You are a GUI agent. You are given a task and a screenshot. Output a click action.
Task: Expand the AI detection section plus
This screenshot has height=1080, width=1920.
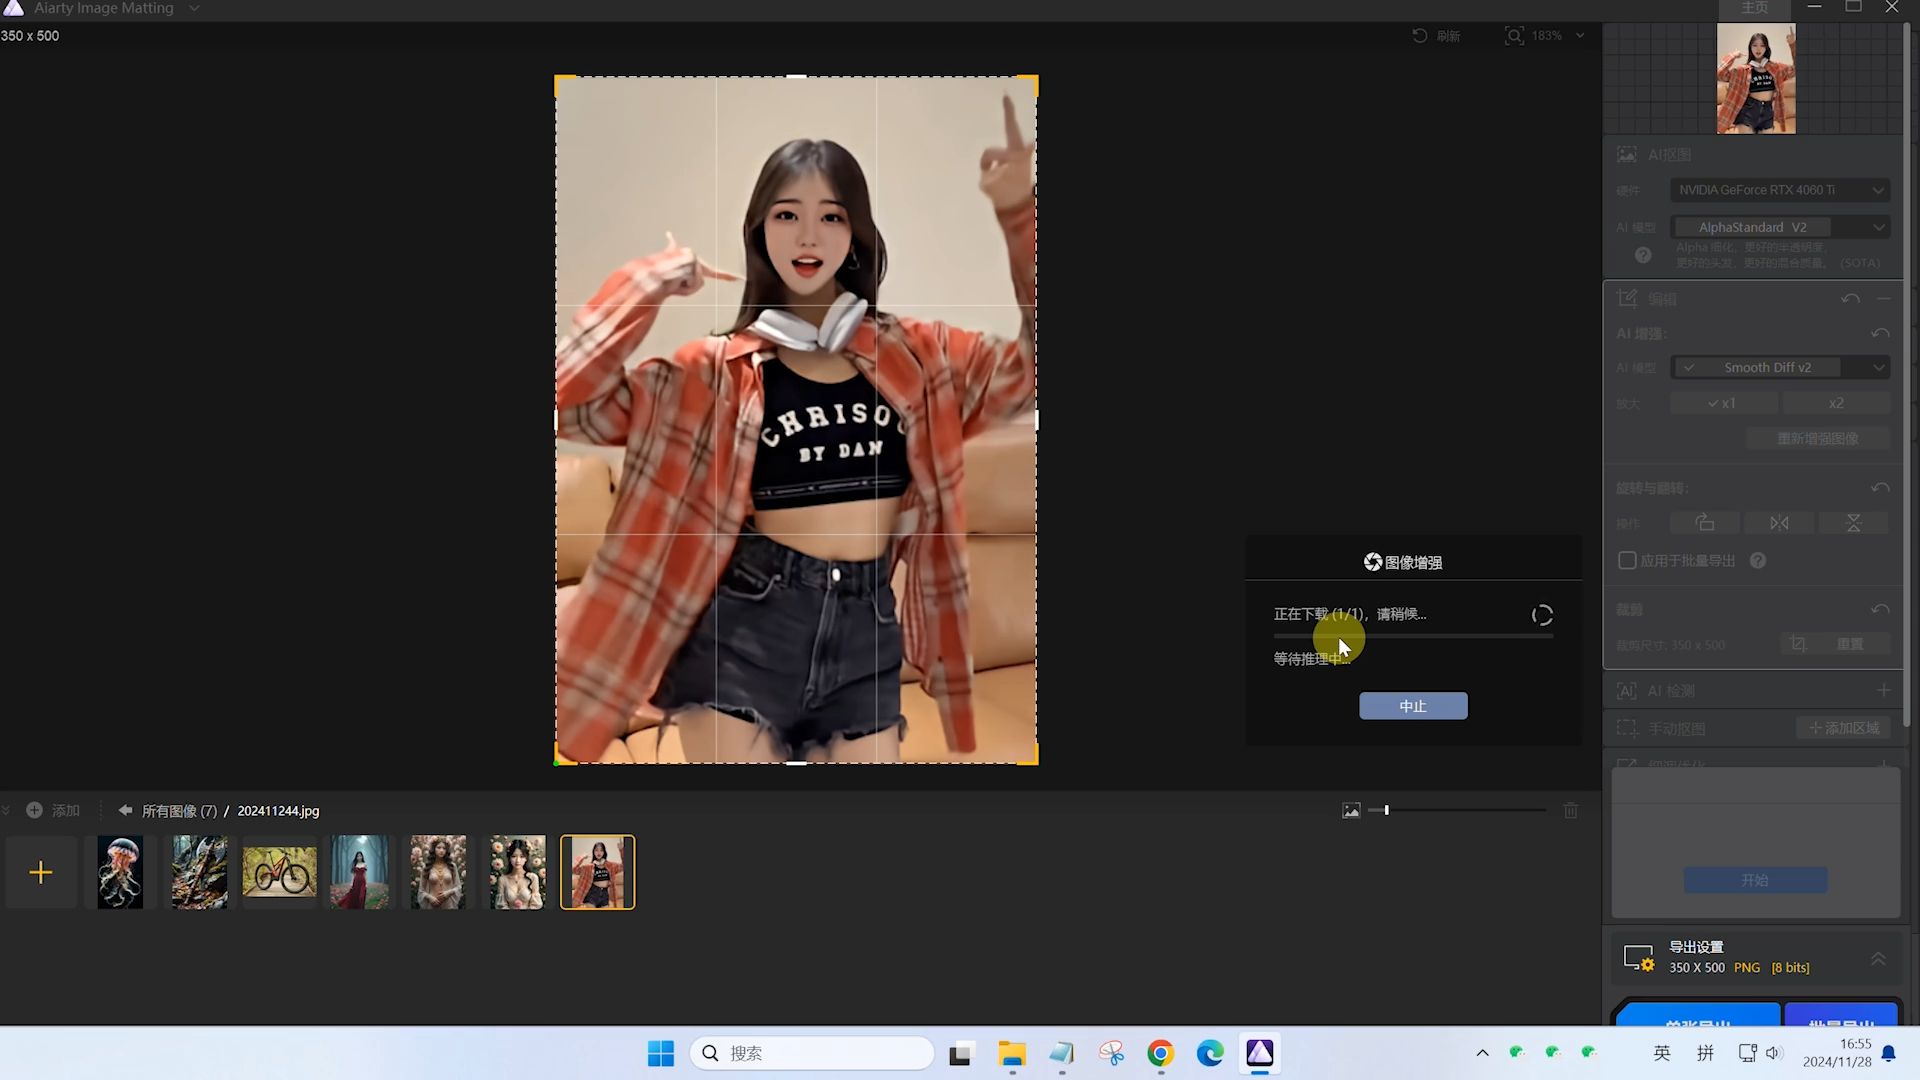(1883, 691)
